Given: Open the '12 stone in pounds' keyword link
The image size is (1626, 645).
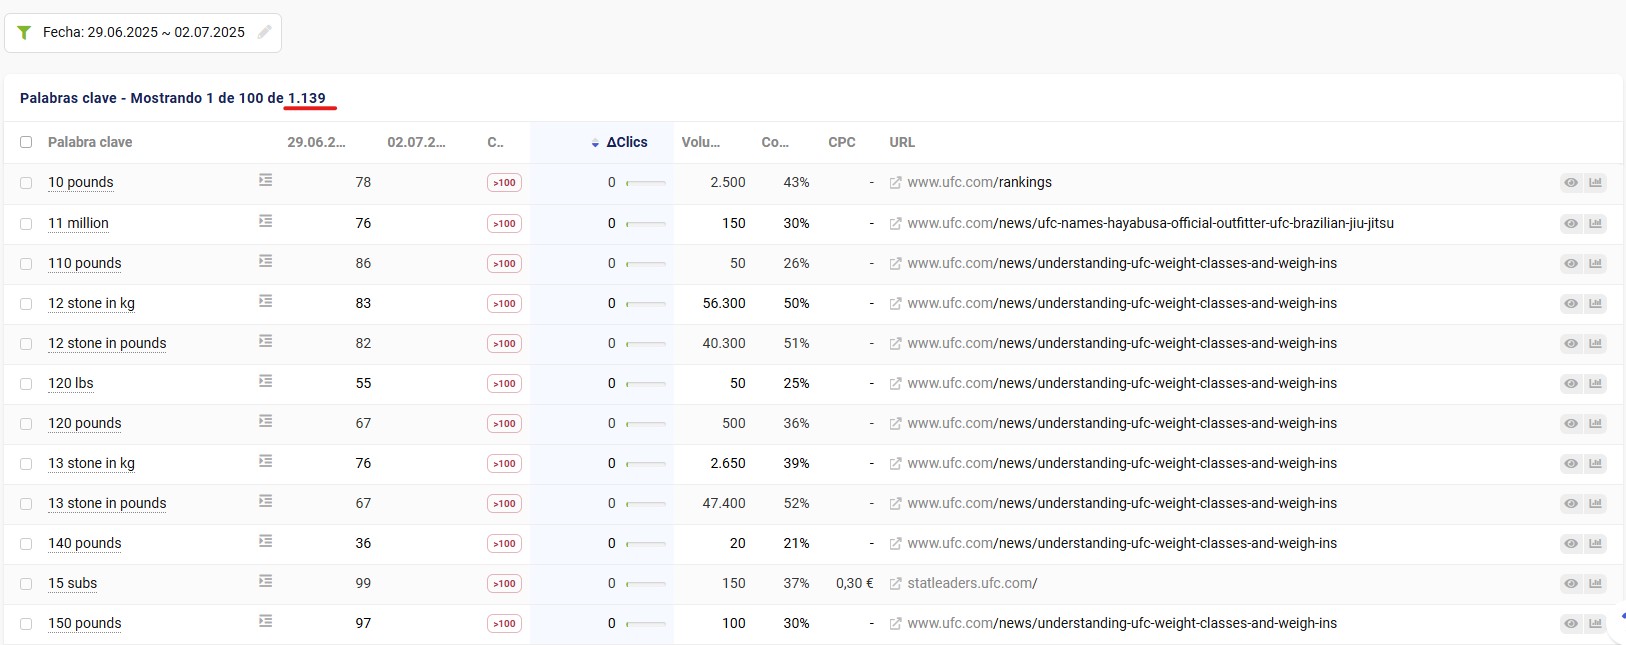Looking at the screenshot, I should click(107, 343).
